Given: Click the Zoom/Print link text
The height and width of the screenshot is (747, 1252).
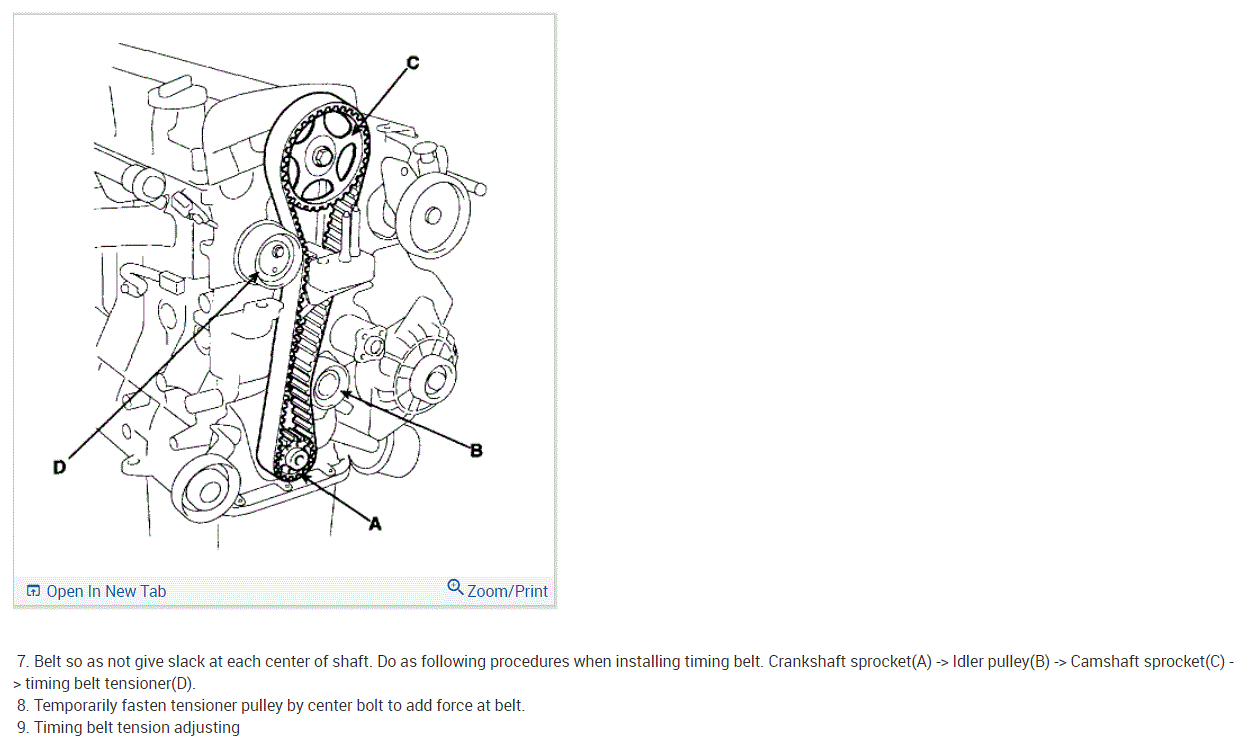Looking at the screenshot, I should click(507, 591).
